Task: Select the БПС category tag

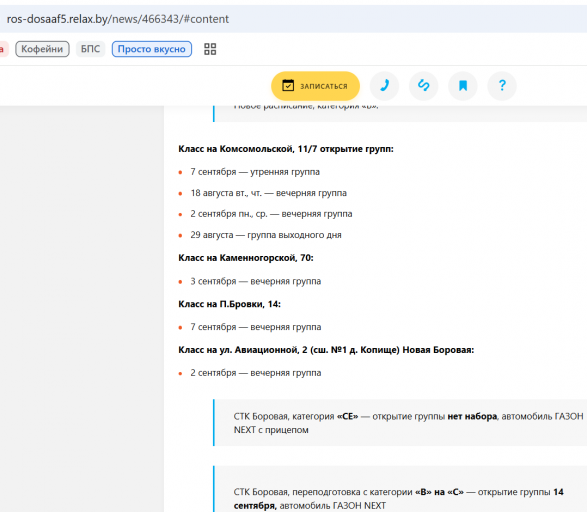Action: pos(91,49)
